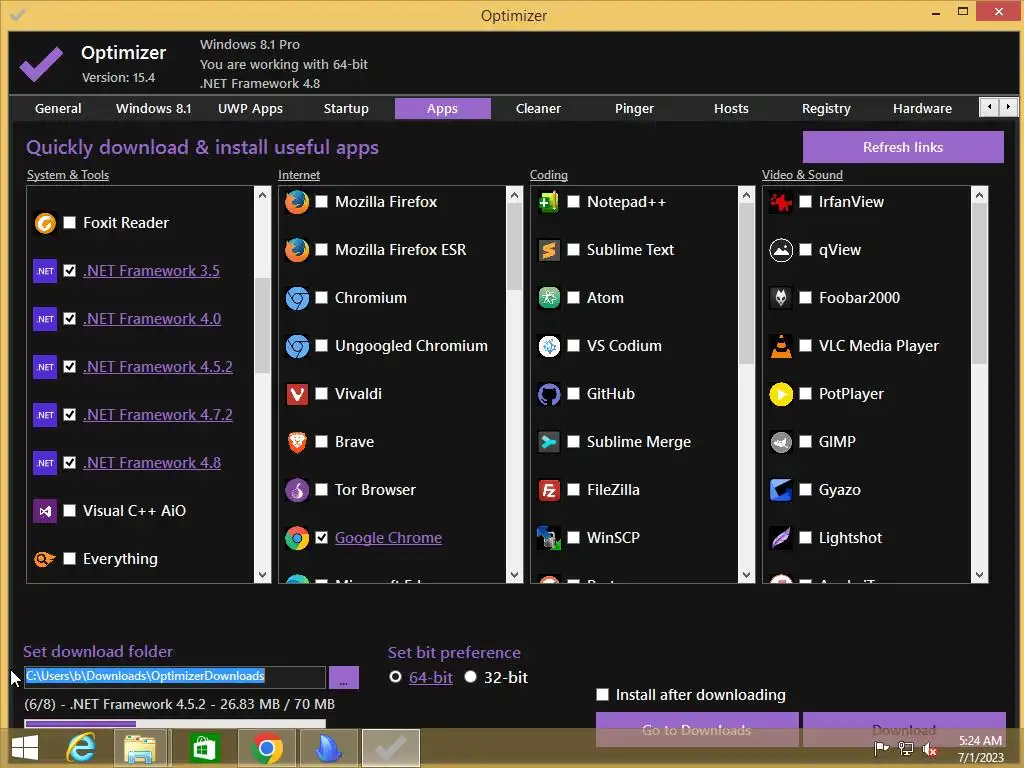Click the Lightshot feather icon
The width and height of the screenshot is (1024, 768).
pos(781,538)
